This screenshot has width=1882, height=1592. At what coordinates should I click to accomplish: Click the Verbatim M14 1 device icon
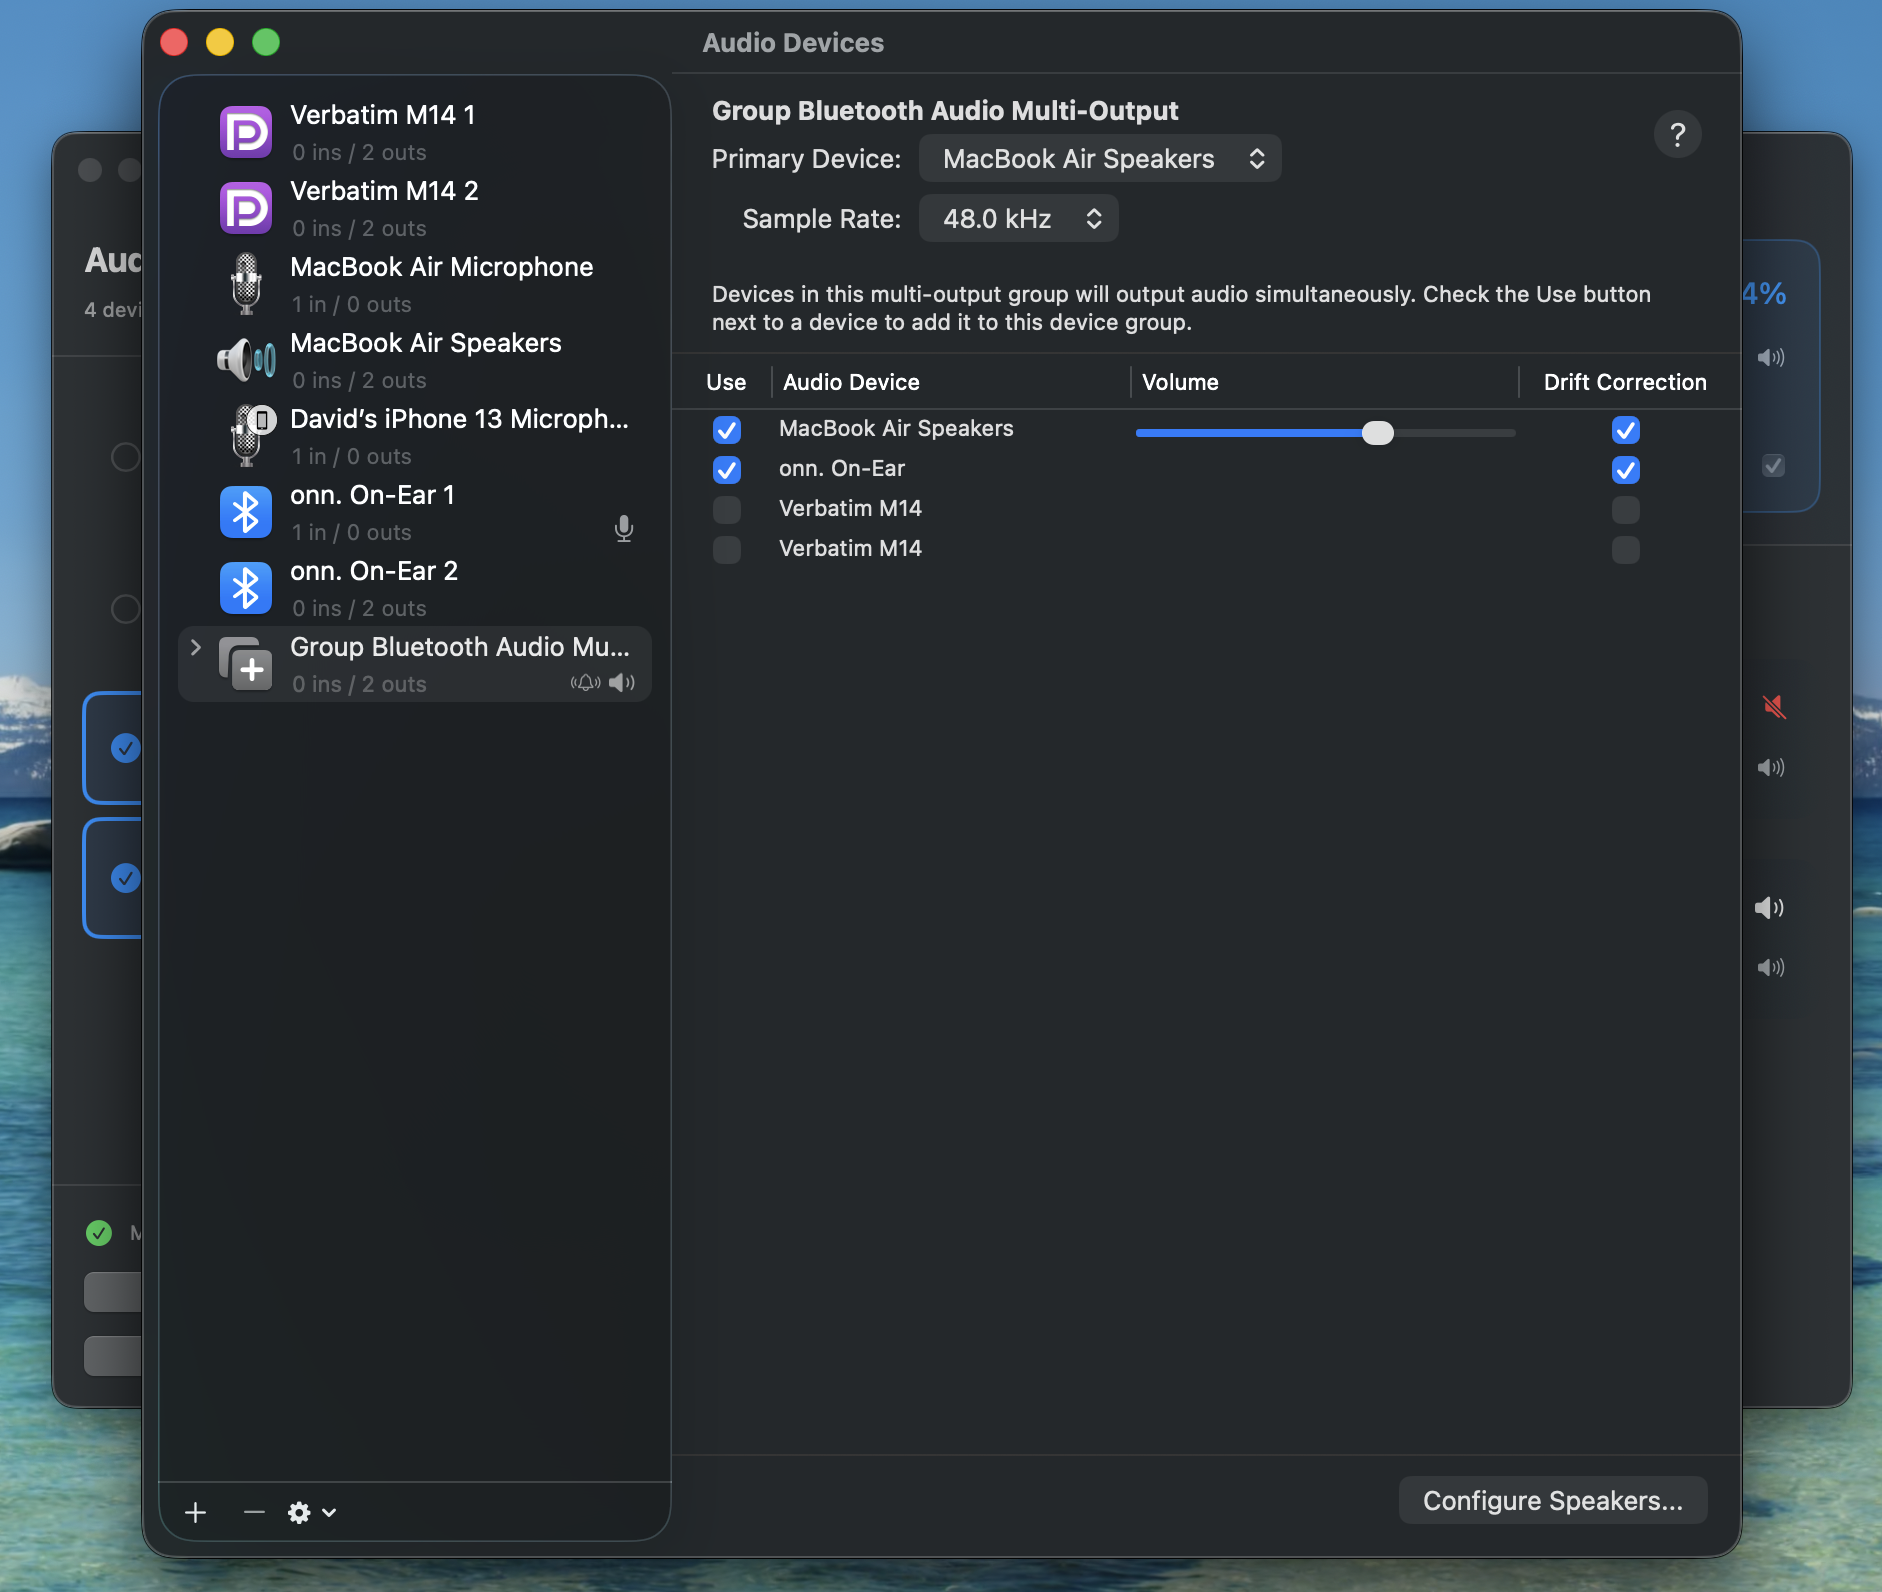(x=245, y=132)
